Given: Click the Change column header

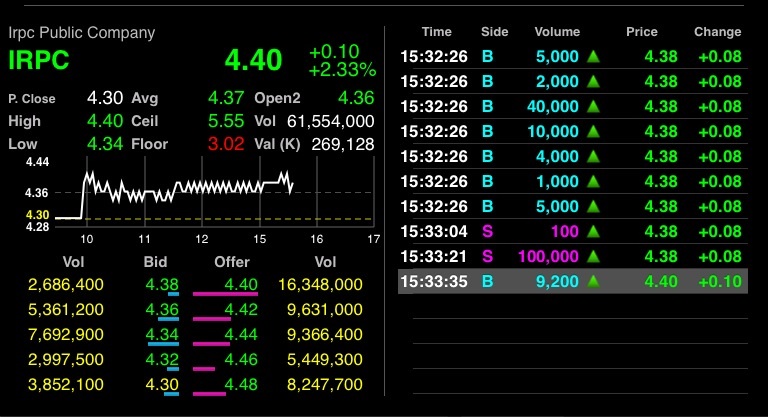Looking at the screenshot, I should (718, 32).
